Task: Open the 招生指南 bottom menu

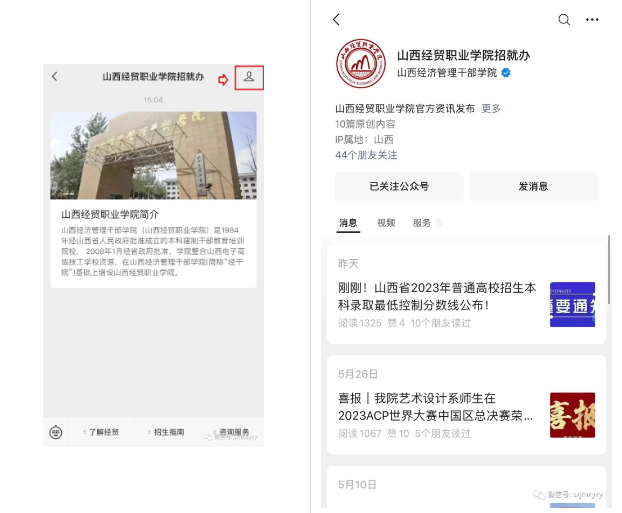Action: click(x=166, y=432)
